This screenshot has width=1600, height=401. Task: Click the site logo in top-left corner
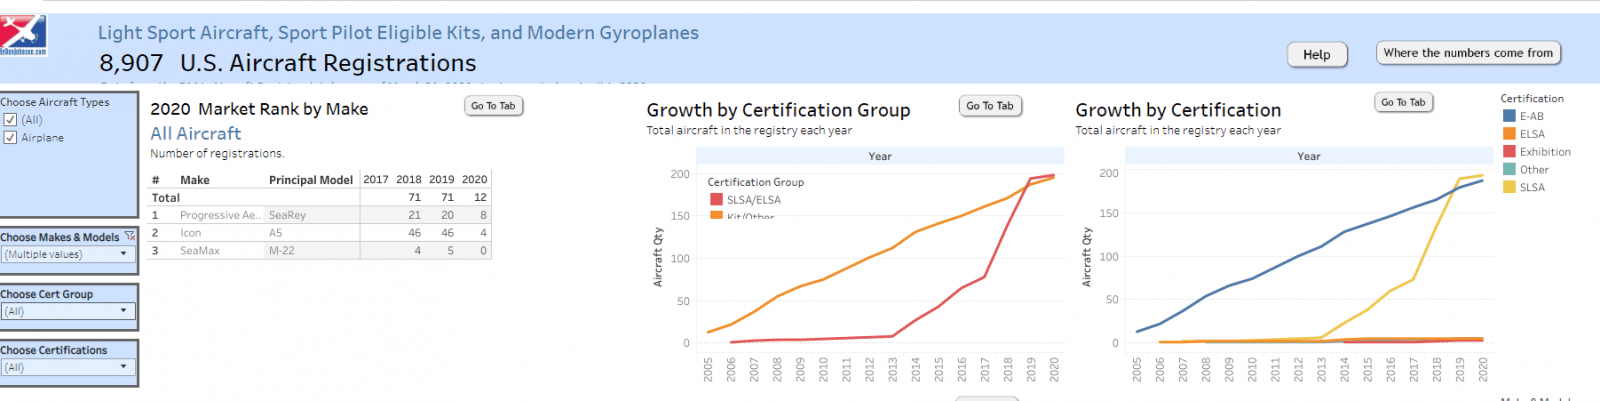coord(23,34)
